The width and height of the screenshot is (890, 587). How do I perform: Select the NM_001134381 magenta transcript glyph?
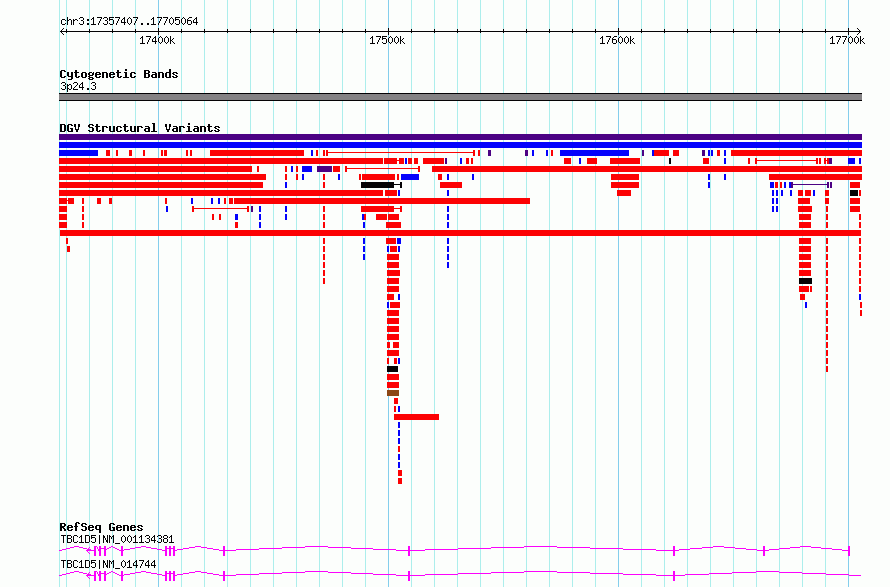tap(455, 550)
